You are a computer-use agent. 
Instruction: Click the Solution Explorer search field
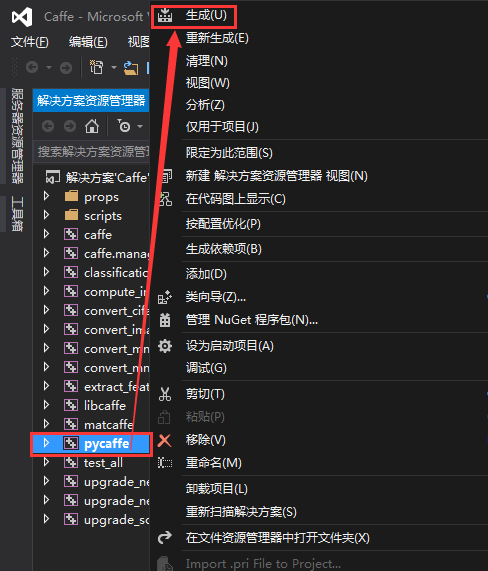point(92,151)
